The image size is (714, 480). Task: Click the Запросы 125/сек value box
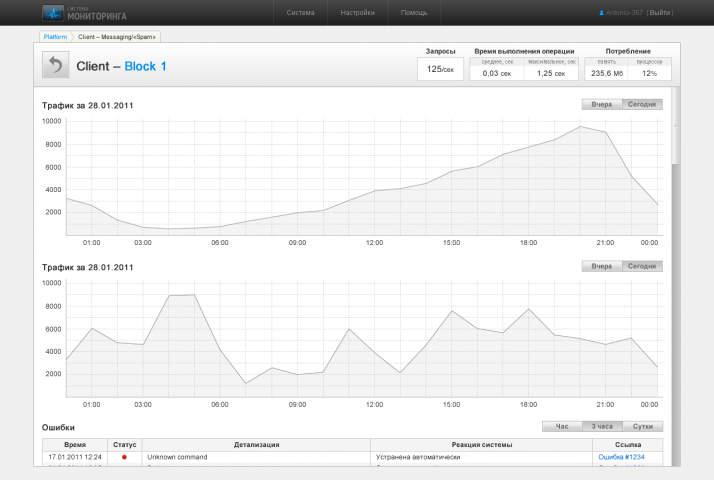(440, 69)
